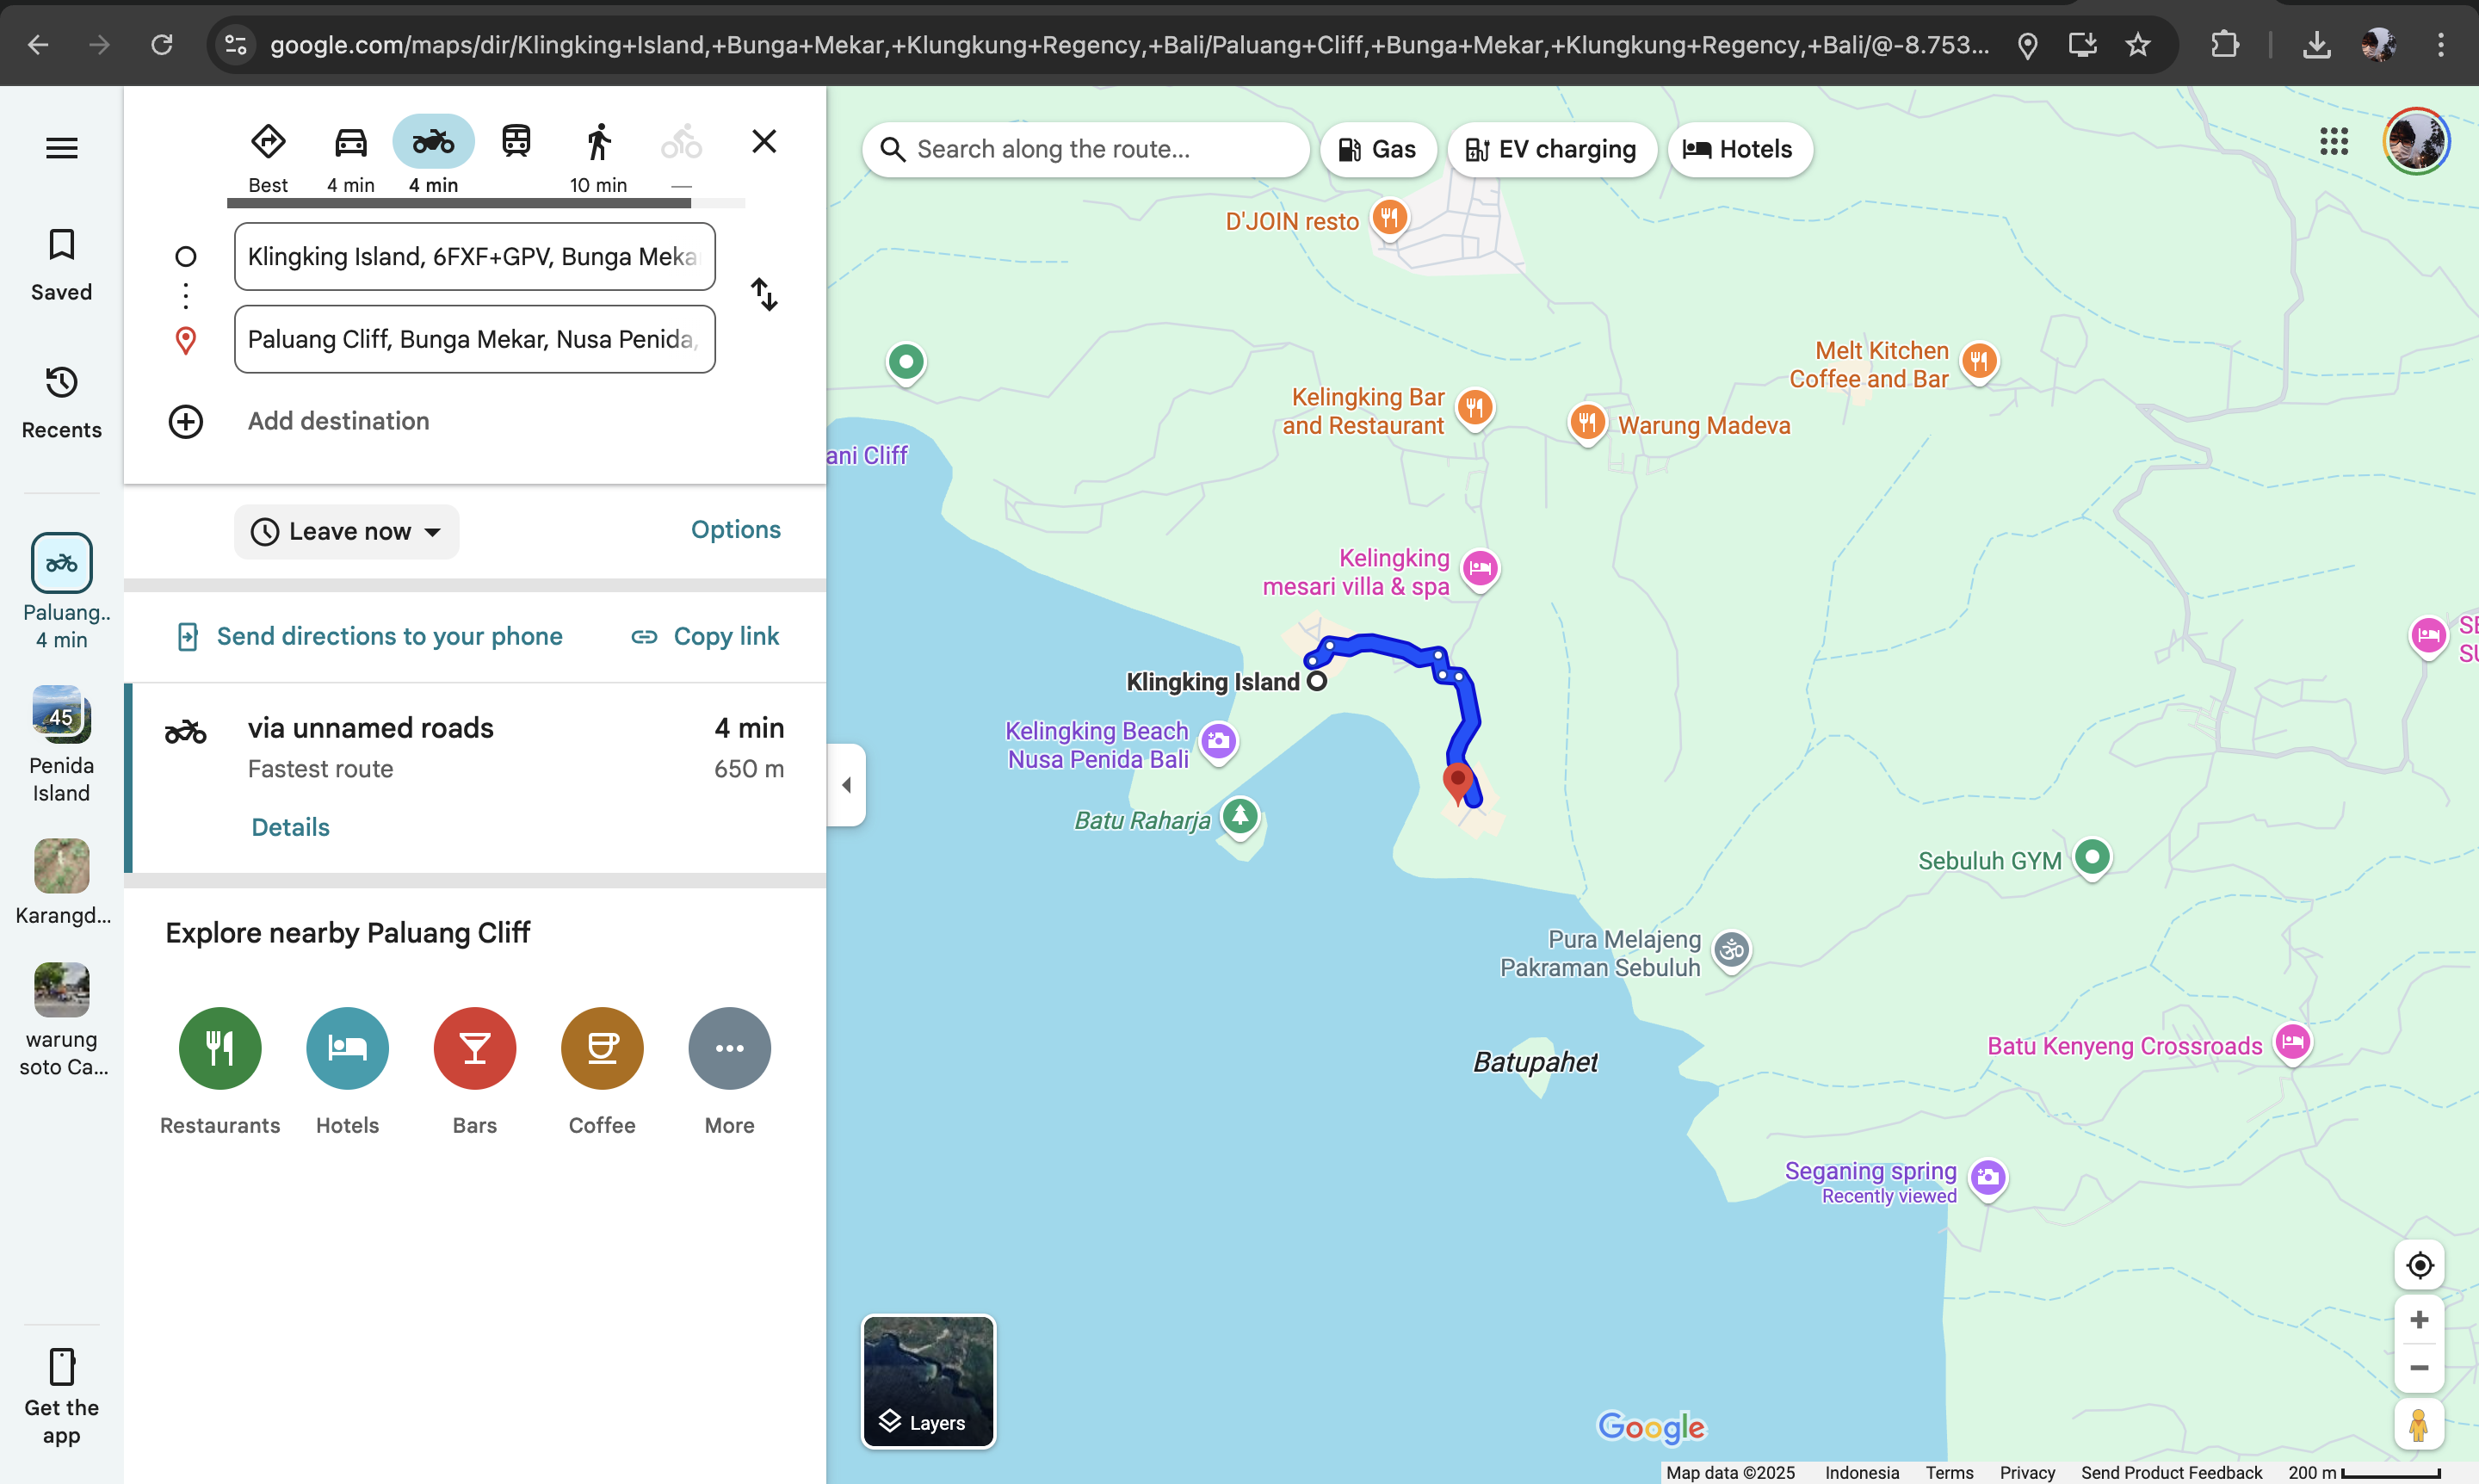Click Copy link
The image size is (2479, 1484).
706,637
